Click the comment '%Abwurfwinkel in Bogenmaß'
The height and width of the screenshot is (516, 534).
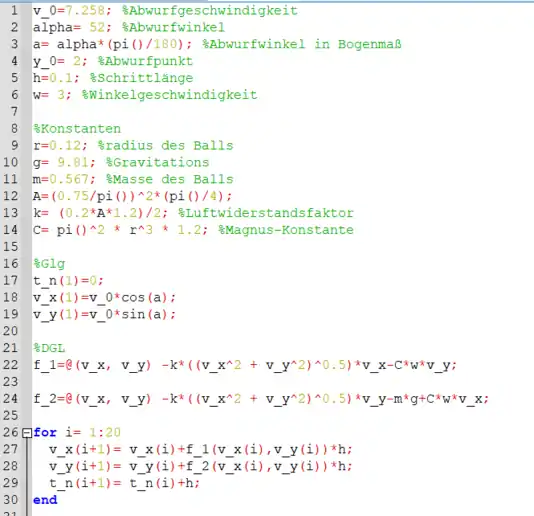pyautogui.click(x=302, y=44)
